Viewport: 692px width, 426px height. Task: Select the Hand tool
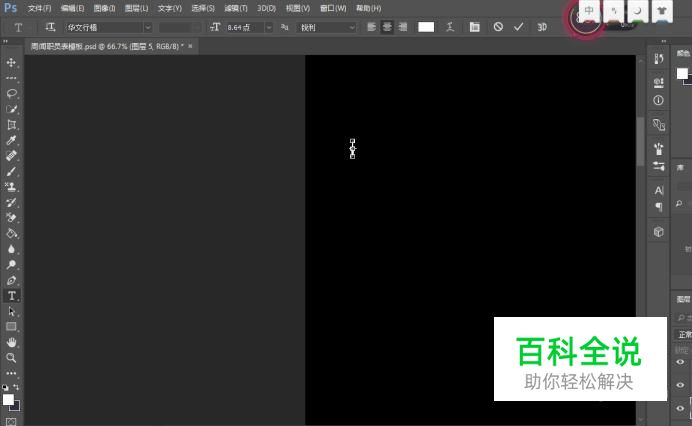click(x=11, y=342)
